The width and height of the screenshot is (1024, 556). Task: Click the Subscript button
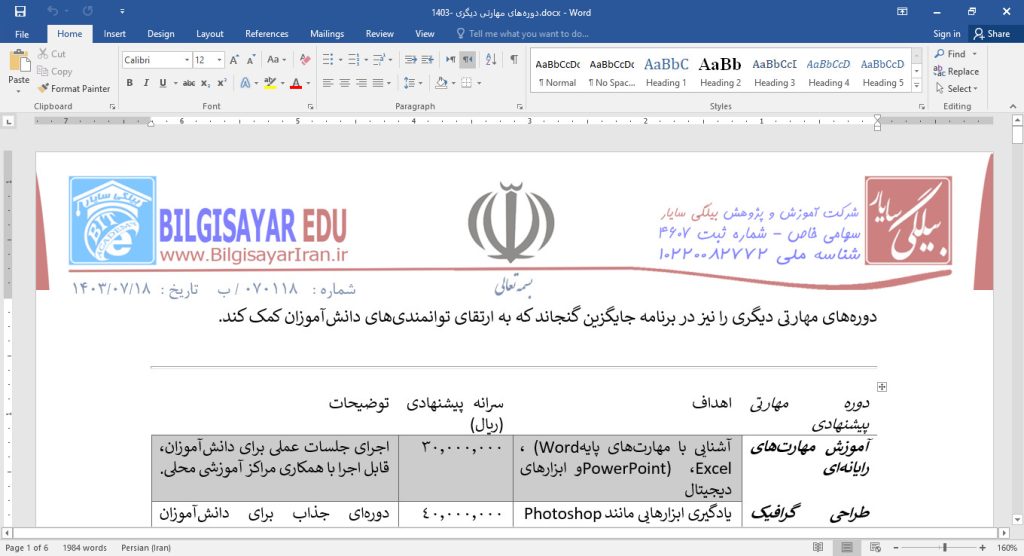coord(205,83)
